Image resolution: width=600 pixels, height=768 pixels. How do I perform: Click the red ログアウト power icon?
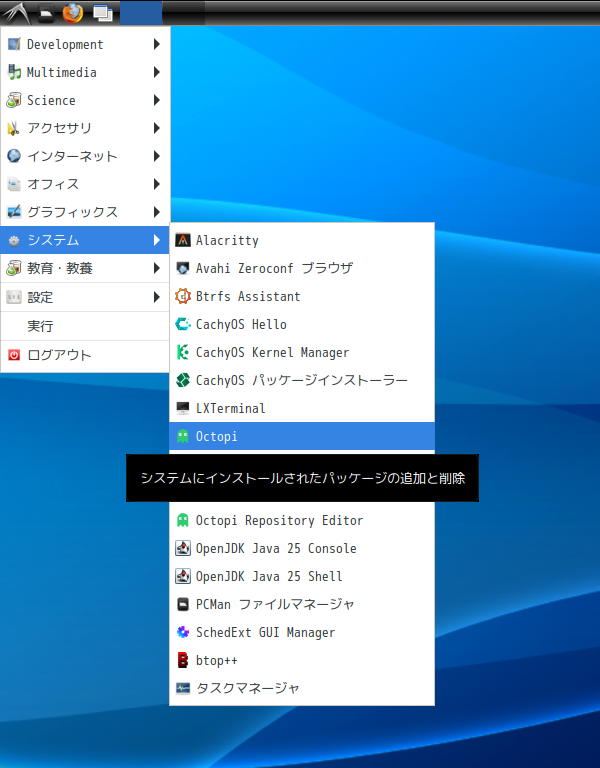(x=14, y=355)
